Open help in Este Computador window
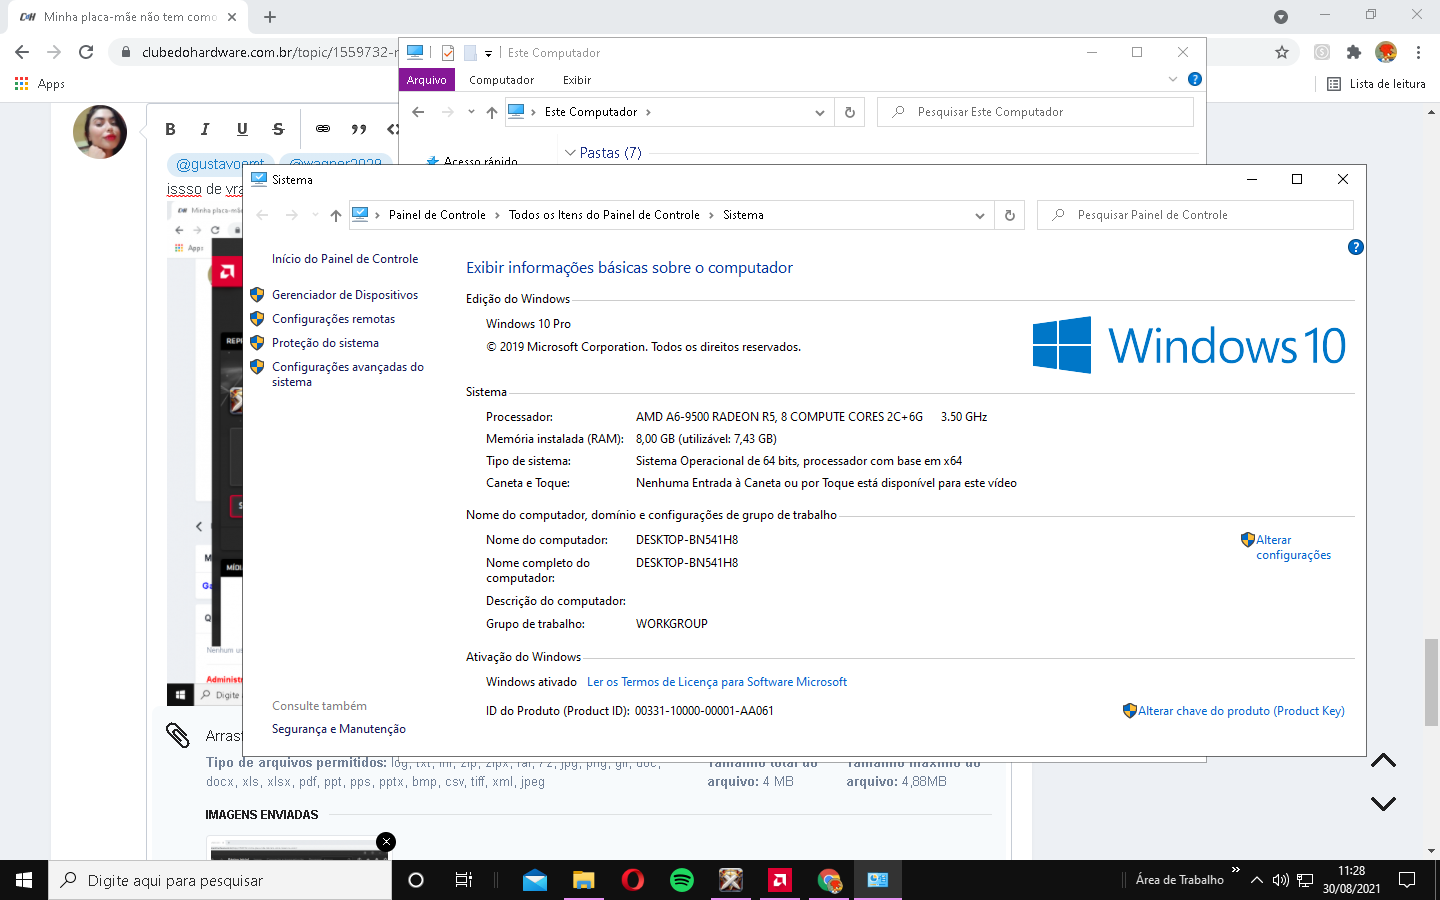The image size is (1440, 900). tap(1195, 79)
